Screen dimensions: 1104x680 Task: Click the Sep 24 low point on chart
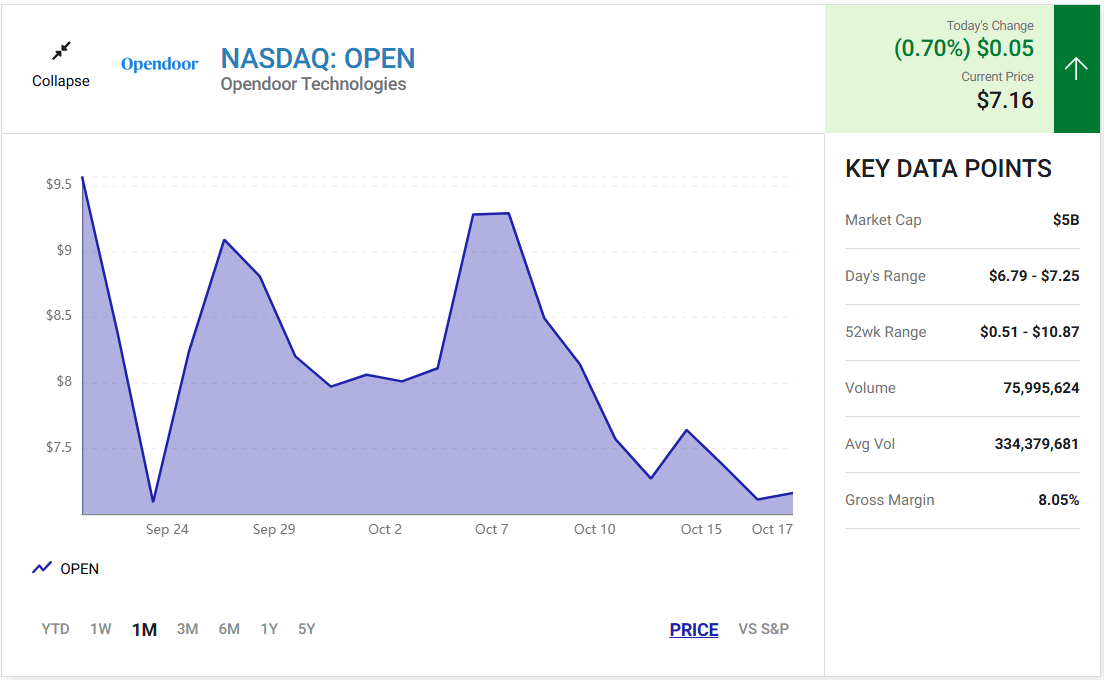[x=153, y=501]
